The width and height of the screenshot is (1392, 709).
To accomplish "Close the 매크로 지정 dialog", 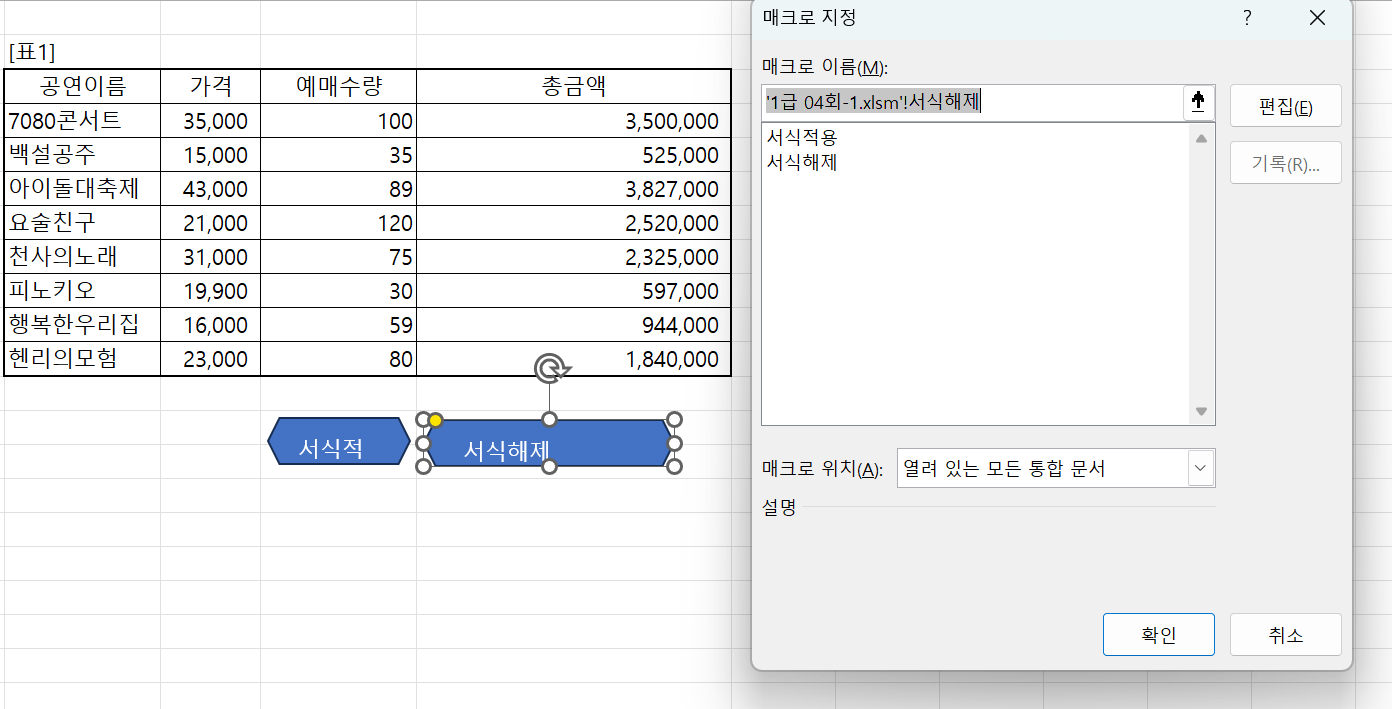I will coord(1317,18).
